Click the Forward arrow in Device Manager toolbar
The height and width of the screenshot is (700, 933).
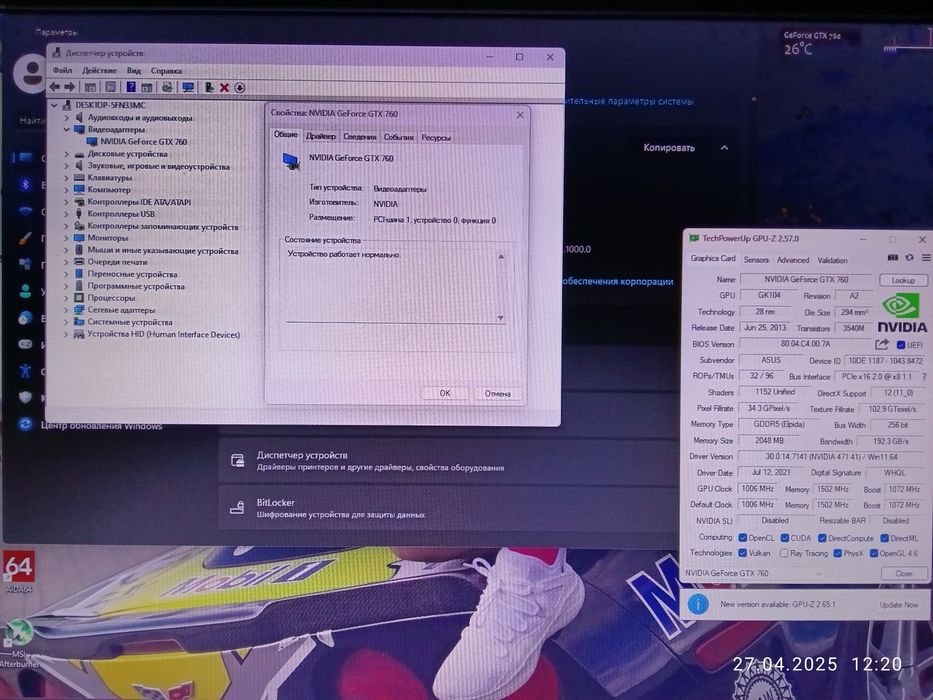(x=70, y=87)
